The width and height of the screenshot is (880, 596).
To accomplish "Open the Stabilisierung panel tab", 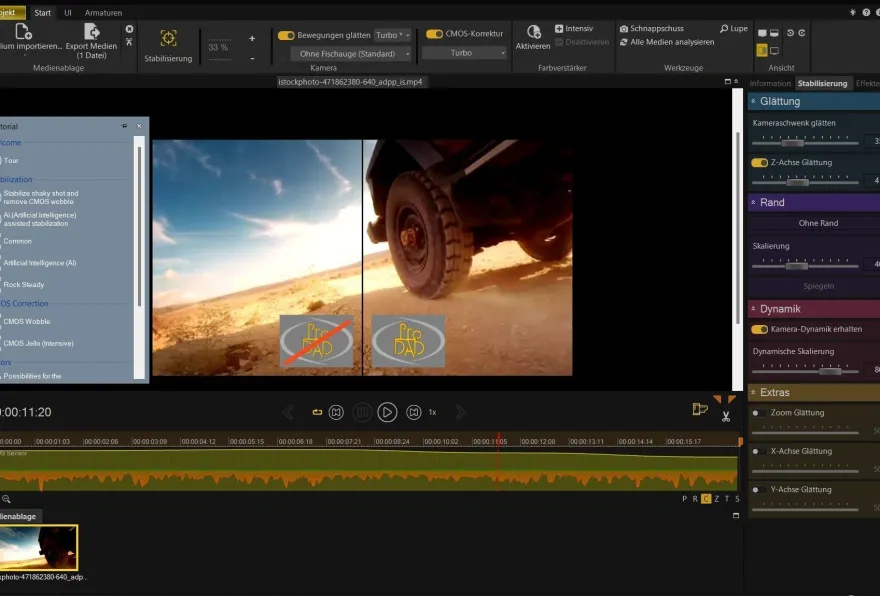I will (822, 84).
